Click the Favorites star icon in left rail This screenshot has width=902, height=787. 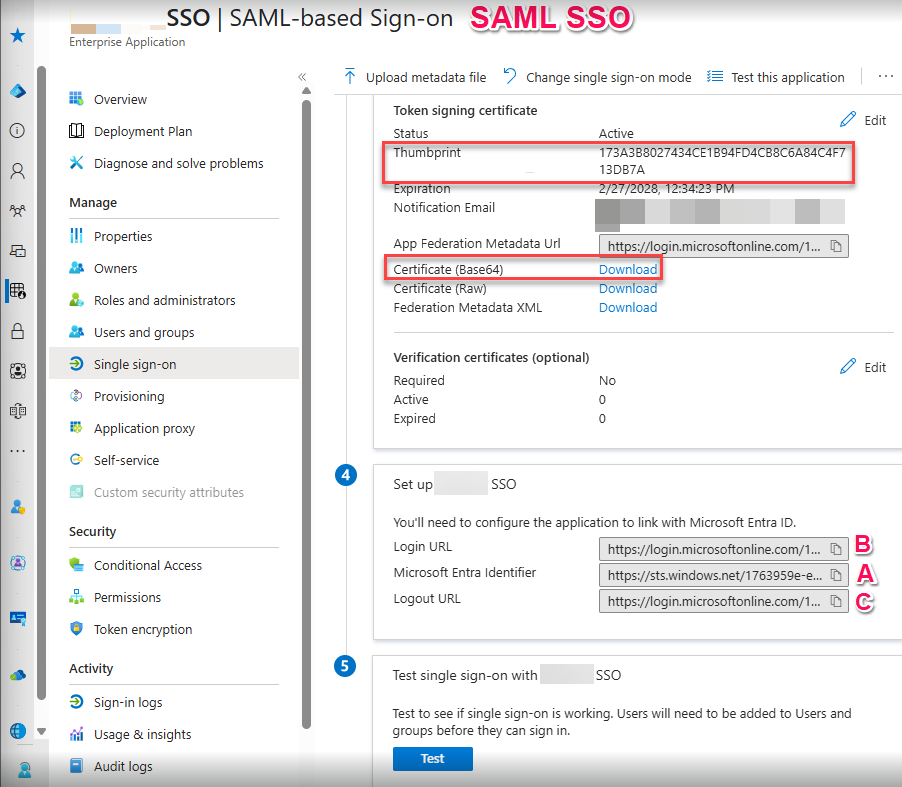pos(17,36)
